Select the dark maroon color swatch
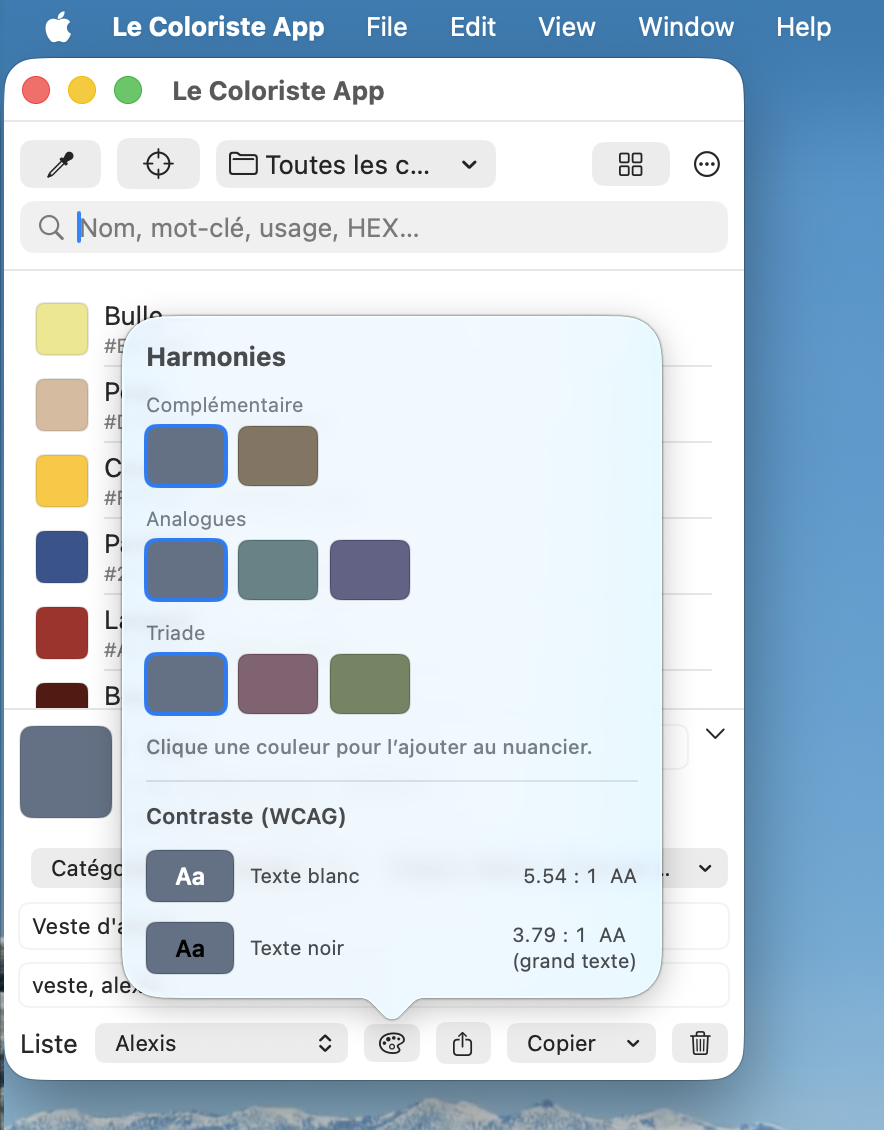Image resolution: width=884 pixels, height=1130 pixels. tap(62, 695)
